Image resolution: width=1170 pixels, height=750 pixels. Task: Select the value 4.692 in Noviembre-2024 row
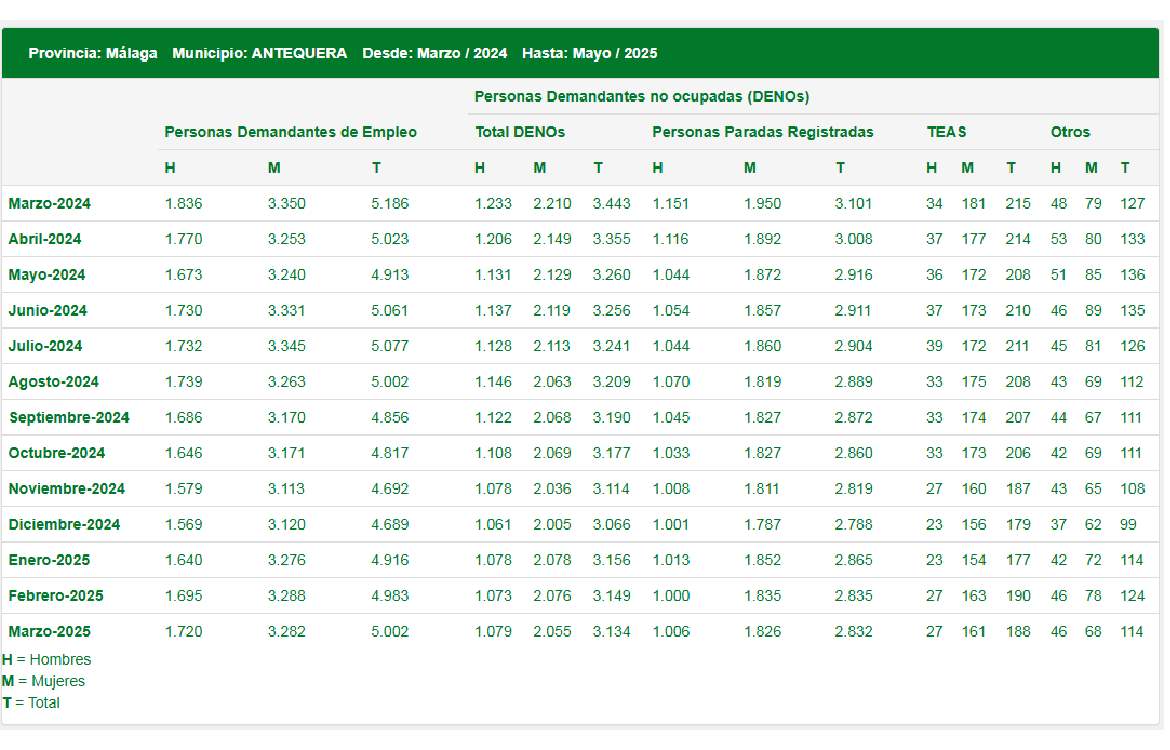[x=390, y=489]
